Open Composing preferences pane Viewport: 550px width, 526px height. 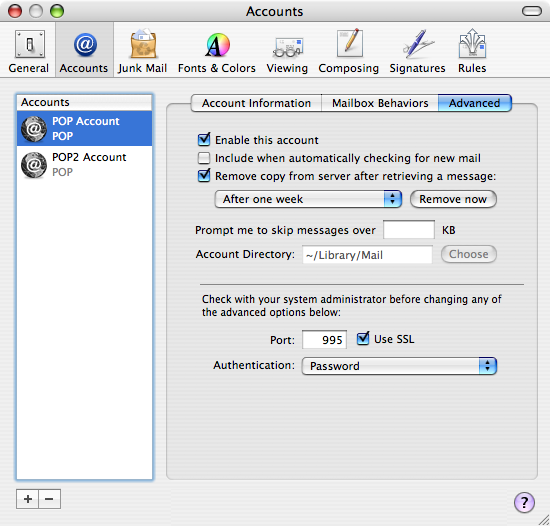pos(349,51)
